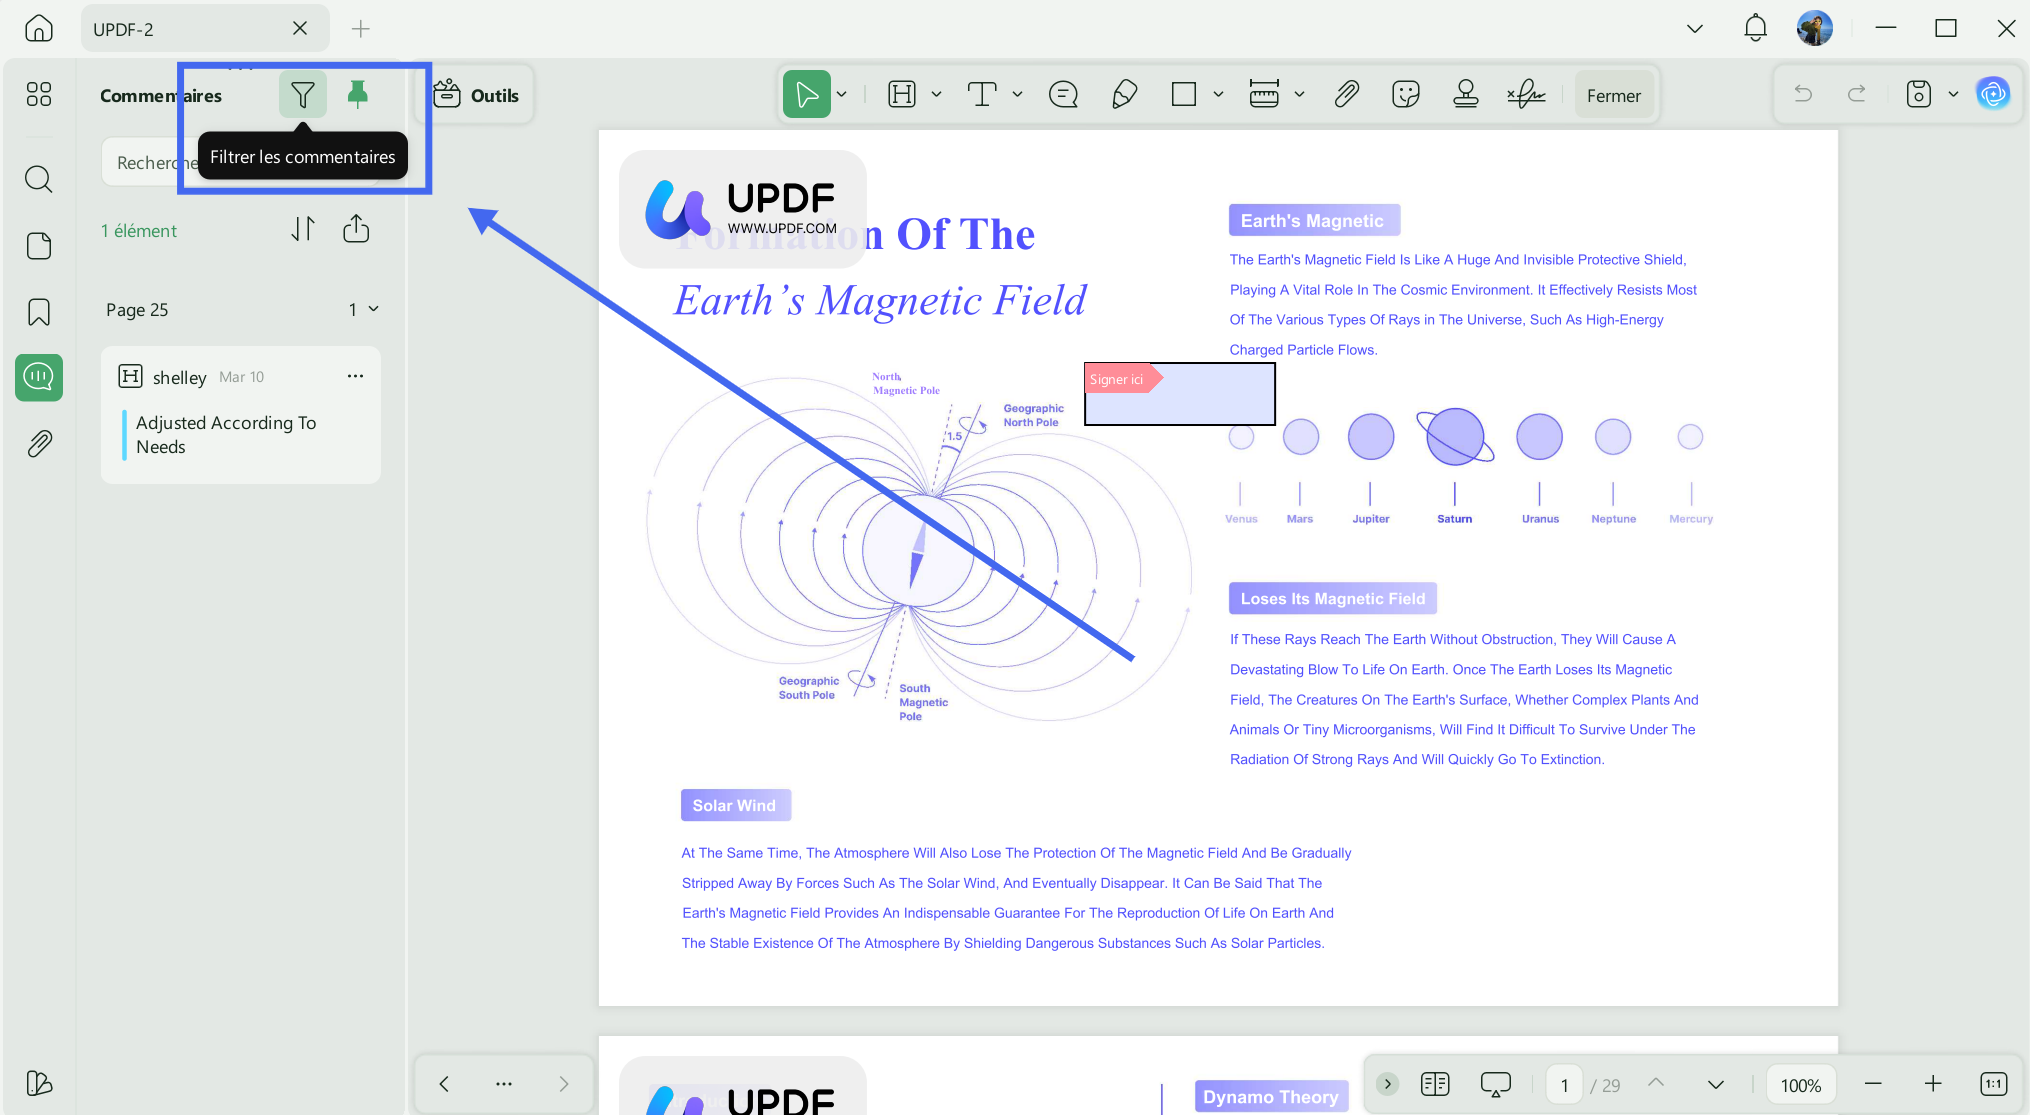Zoom out with the minus button
Viewport: 2030px width, 1115px height.
pyautogui.click(x=1873, y=1083)
